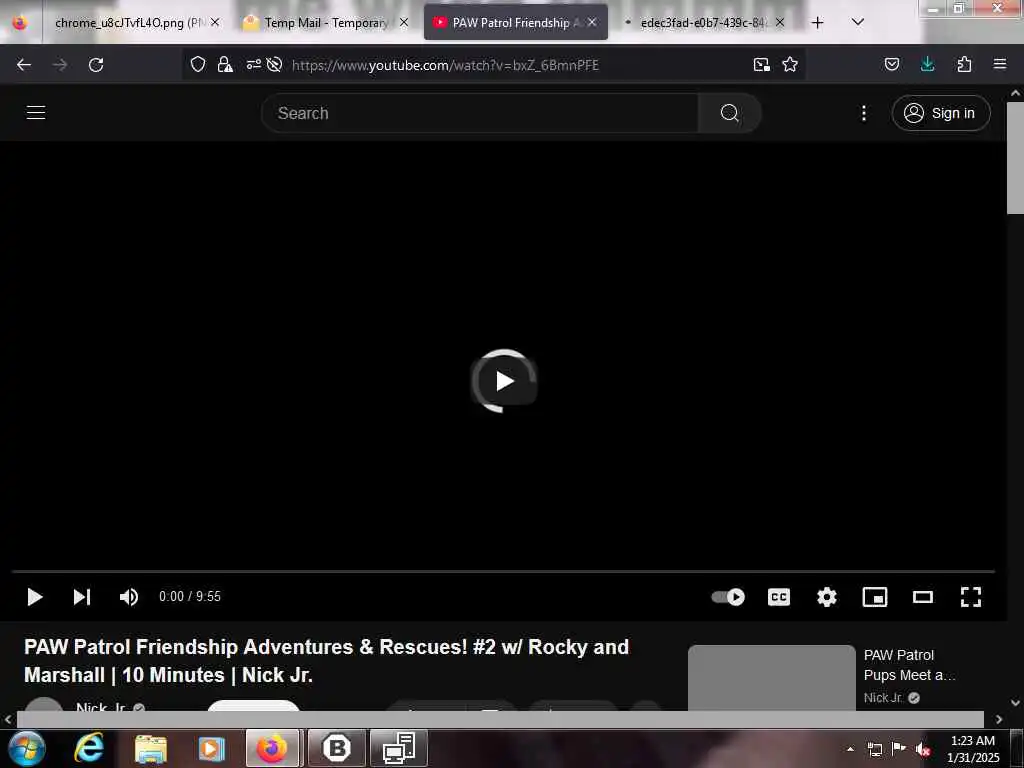The image size is (1024, 768).
Task: Skip to the next video
Action: point(82,597)
